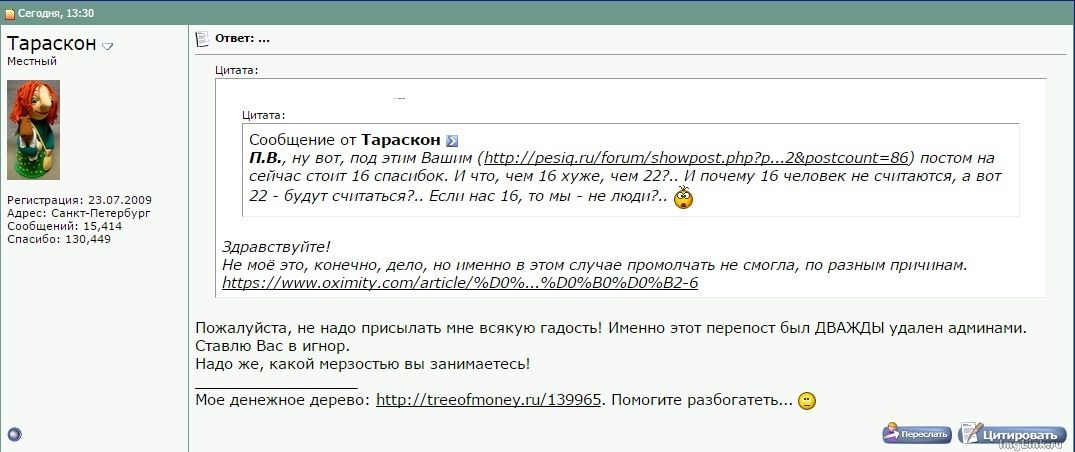The height and width of the screenshot is (452, 1075).
Task: Click the post icon beside Ответ: ...
Action: tap(201, 39)
